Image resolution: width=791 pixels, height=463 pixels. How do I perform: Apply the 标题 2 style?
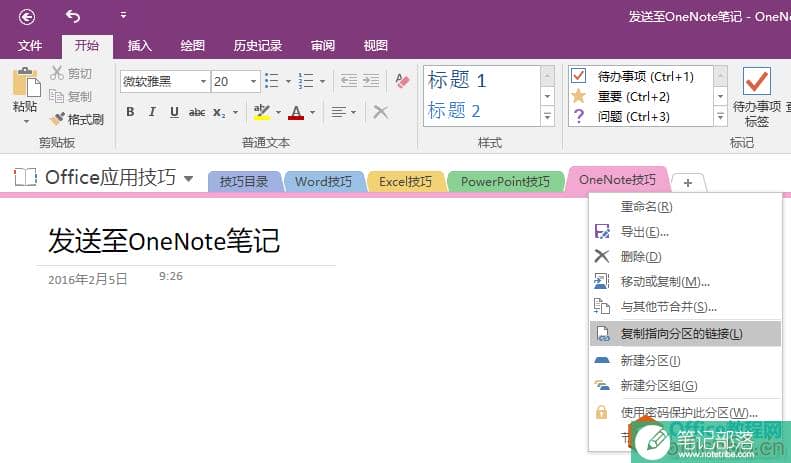pos(454,110)
